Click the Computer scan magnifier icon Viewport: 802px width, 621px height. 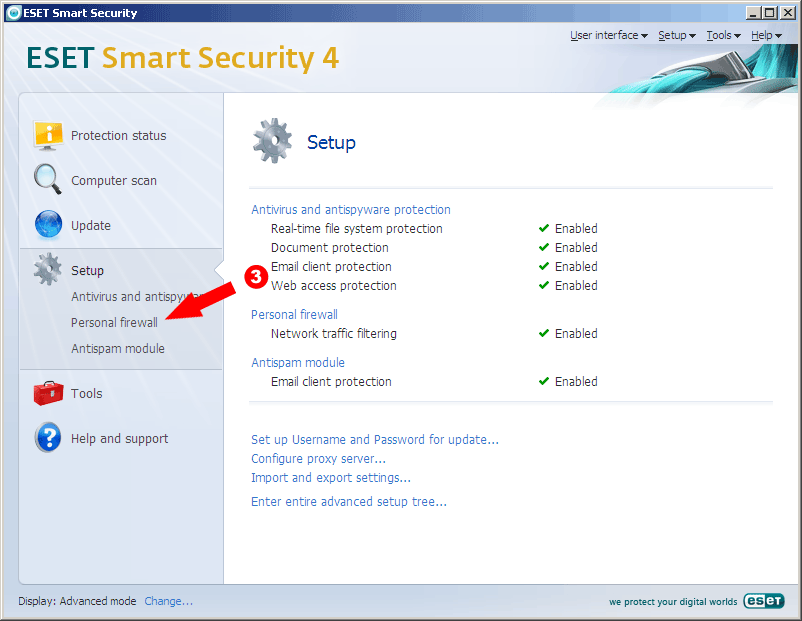pyautogui.click(x=48, y=179)
